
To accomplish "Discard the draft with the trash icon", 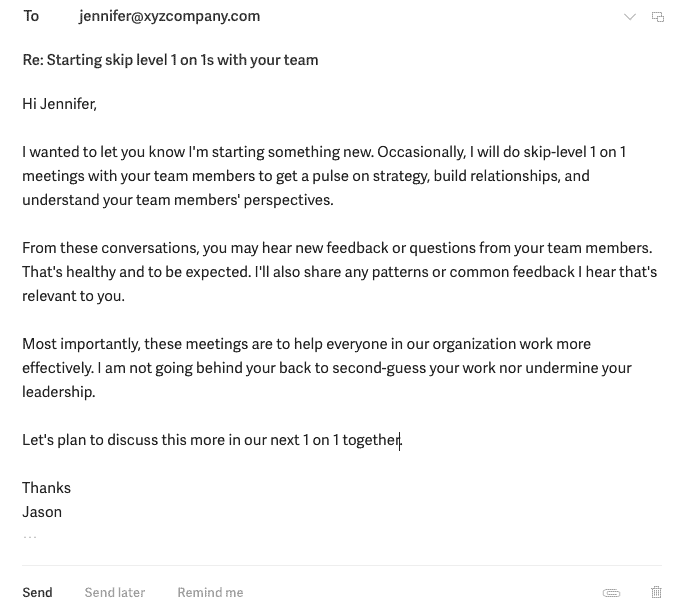I will point(656,592).
